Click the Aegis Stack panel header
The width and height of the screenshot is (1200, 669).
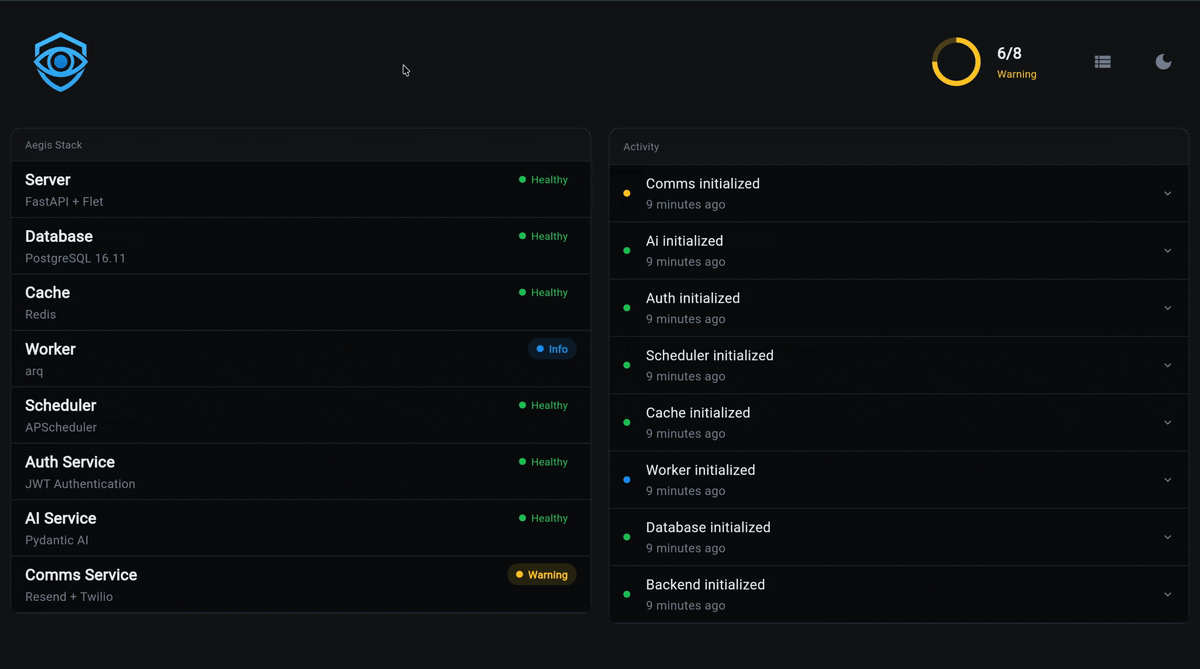(x=301, y=145)
